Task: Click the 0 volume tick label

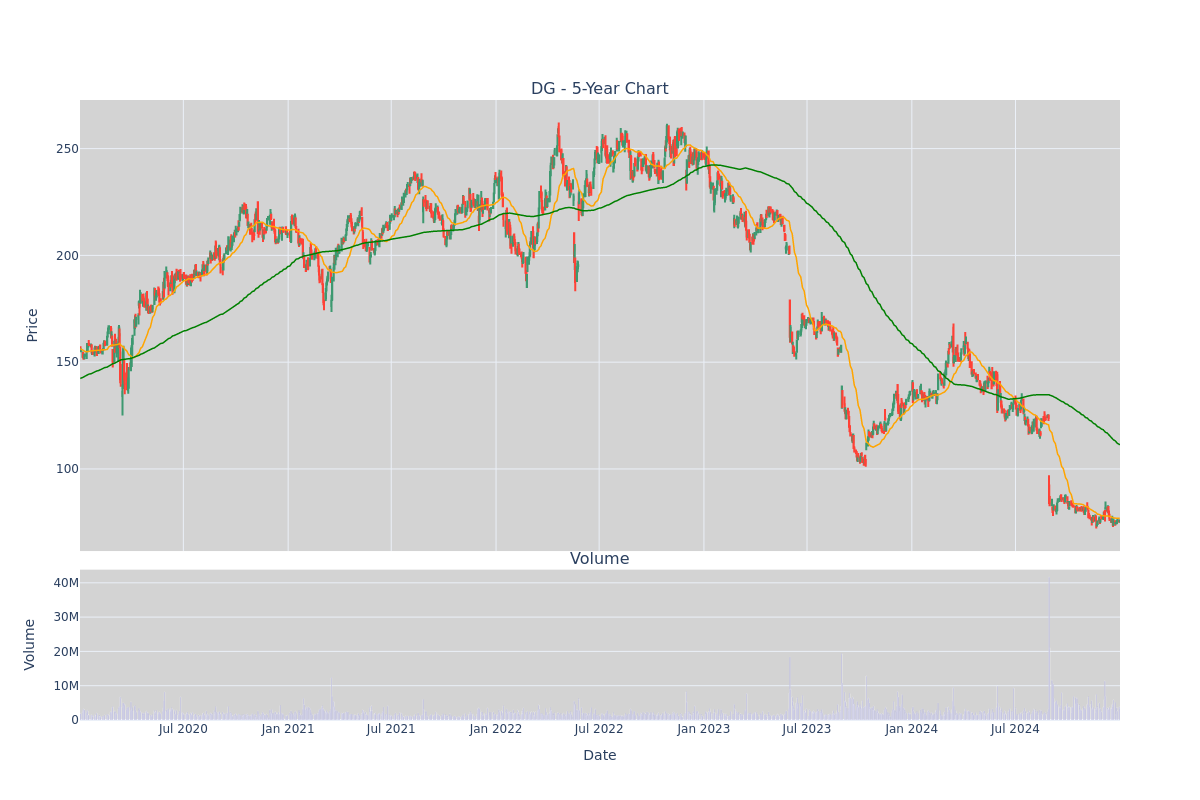Action: (74, 720)
